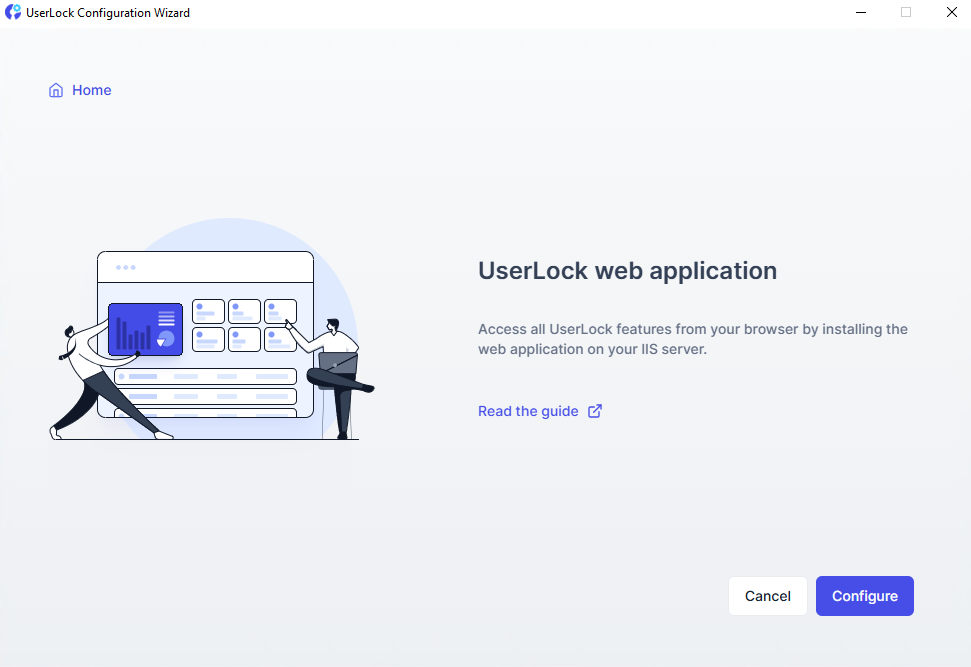The image size is (971, 667).
Task: Click the 'Access all UserLock features' description
Action: tap(693, 339)
